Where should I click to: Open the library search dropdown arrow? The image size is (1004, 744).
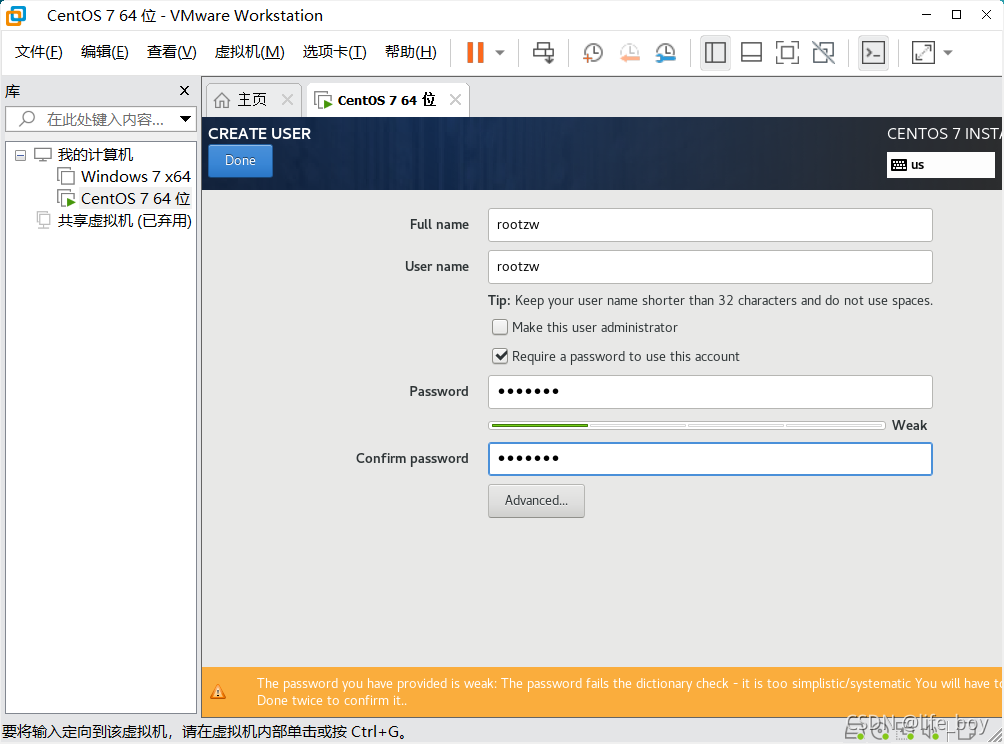tap(185, 119)
